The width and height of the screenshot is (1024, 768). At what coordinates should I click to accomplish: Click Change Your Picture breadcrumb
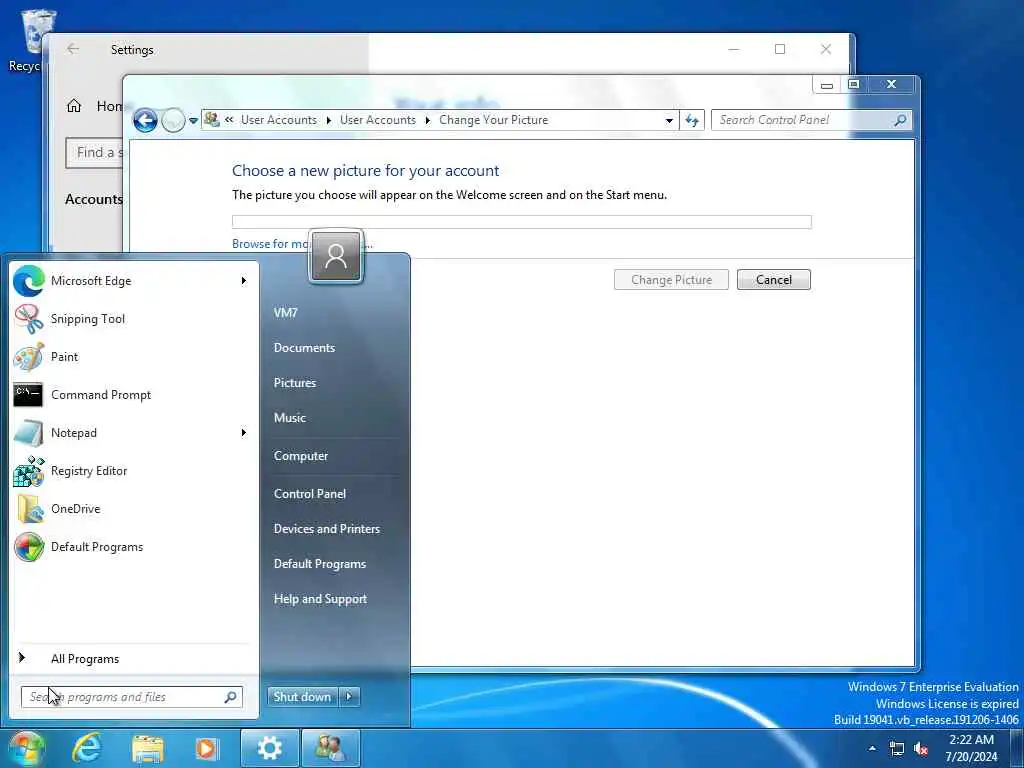[494, 120]
